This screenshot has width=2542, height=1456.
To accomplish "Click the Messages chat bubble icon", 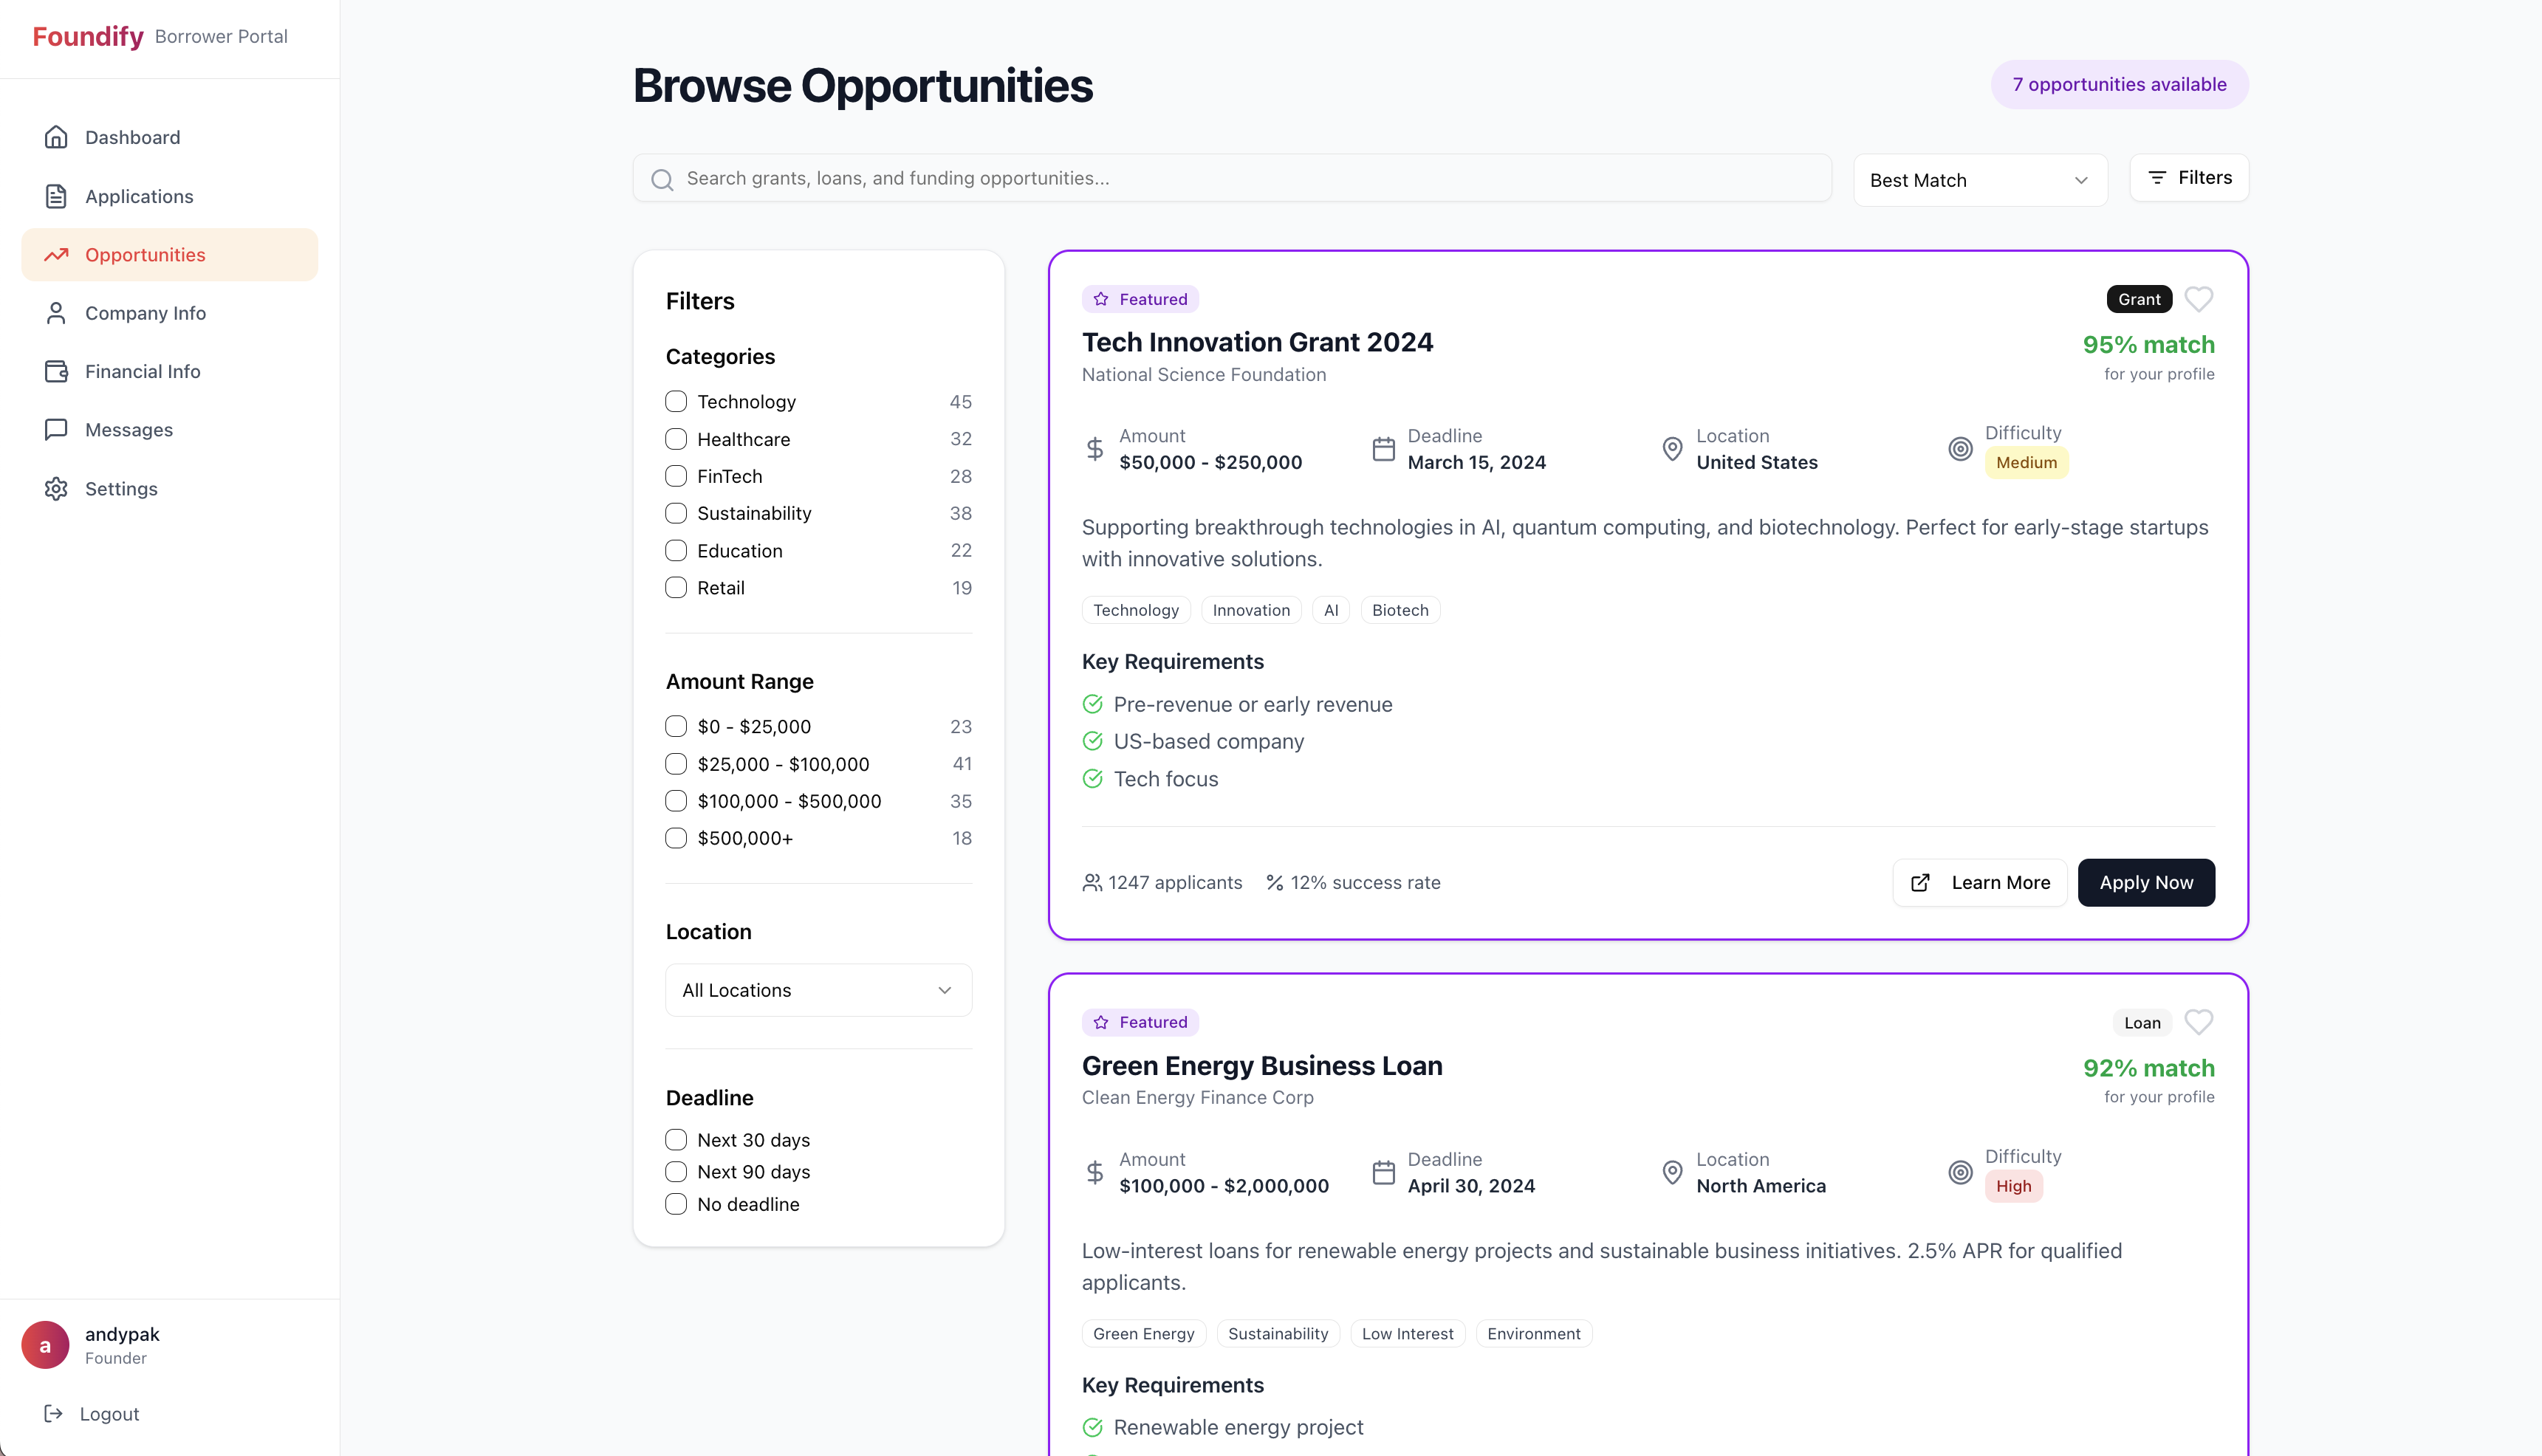I will [56, 430].
